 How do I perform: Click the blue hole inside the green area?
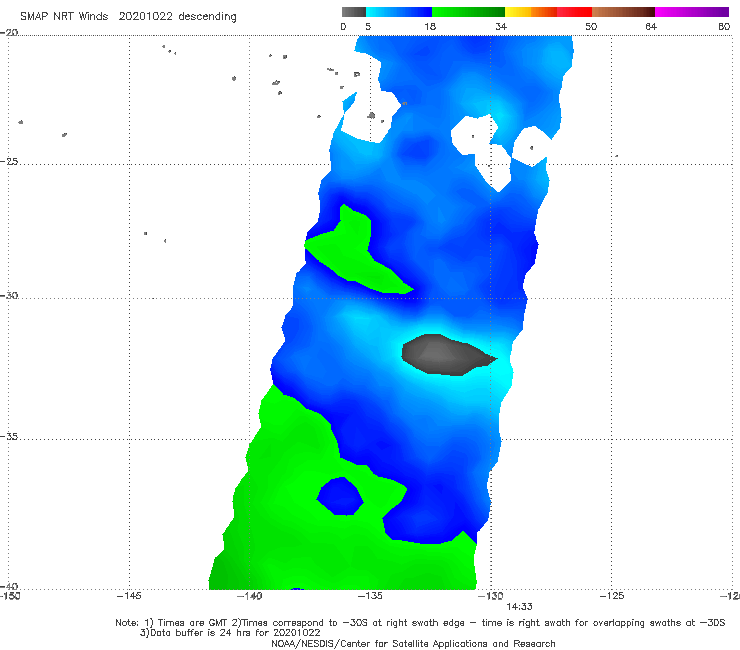340,496
